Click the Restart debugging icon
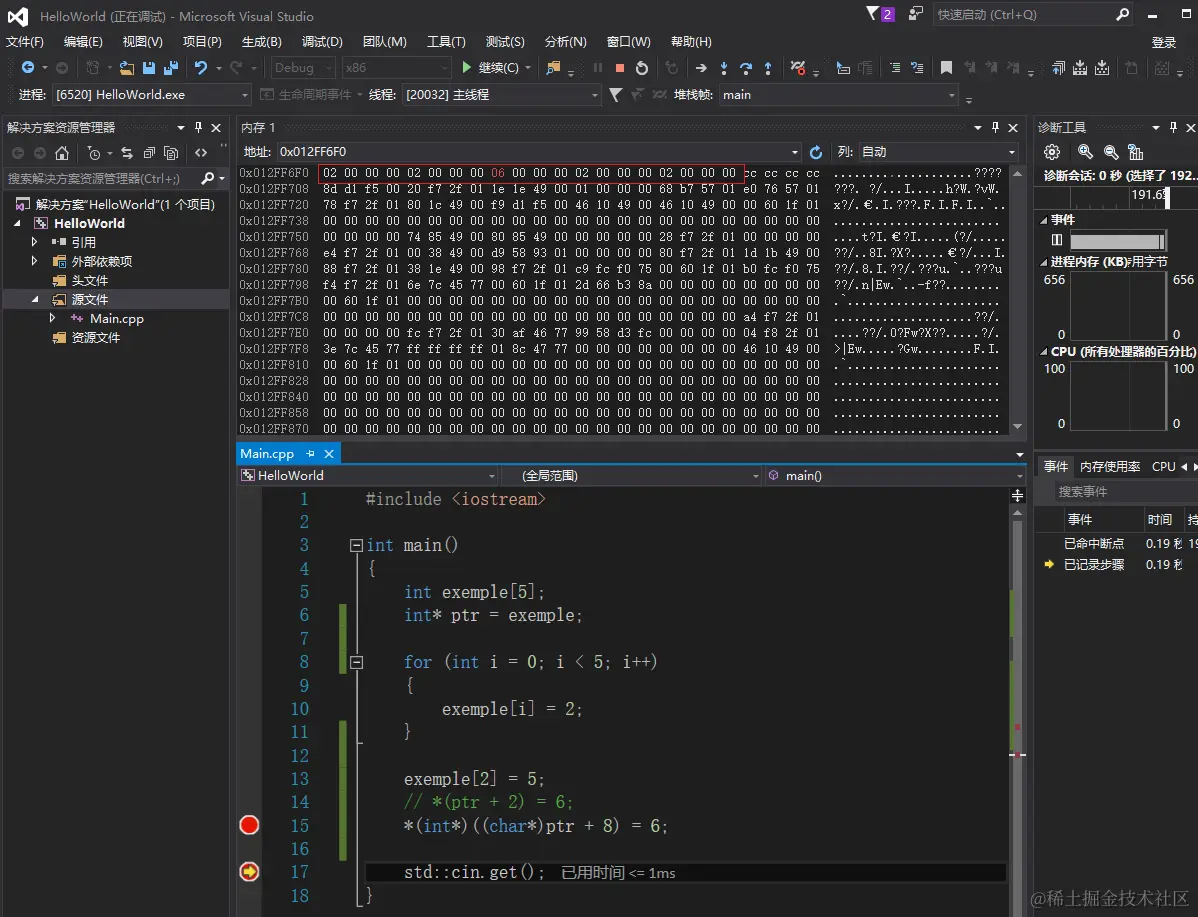Viewport: 1198px width, 917px height. click(x=642, y=68)
